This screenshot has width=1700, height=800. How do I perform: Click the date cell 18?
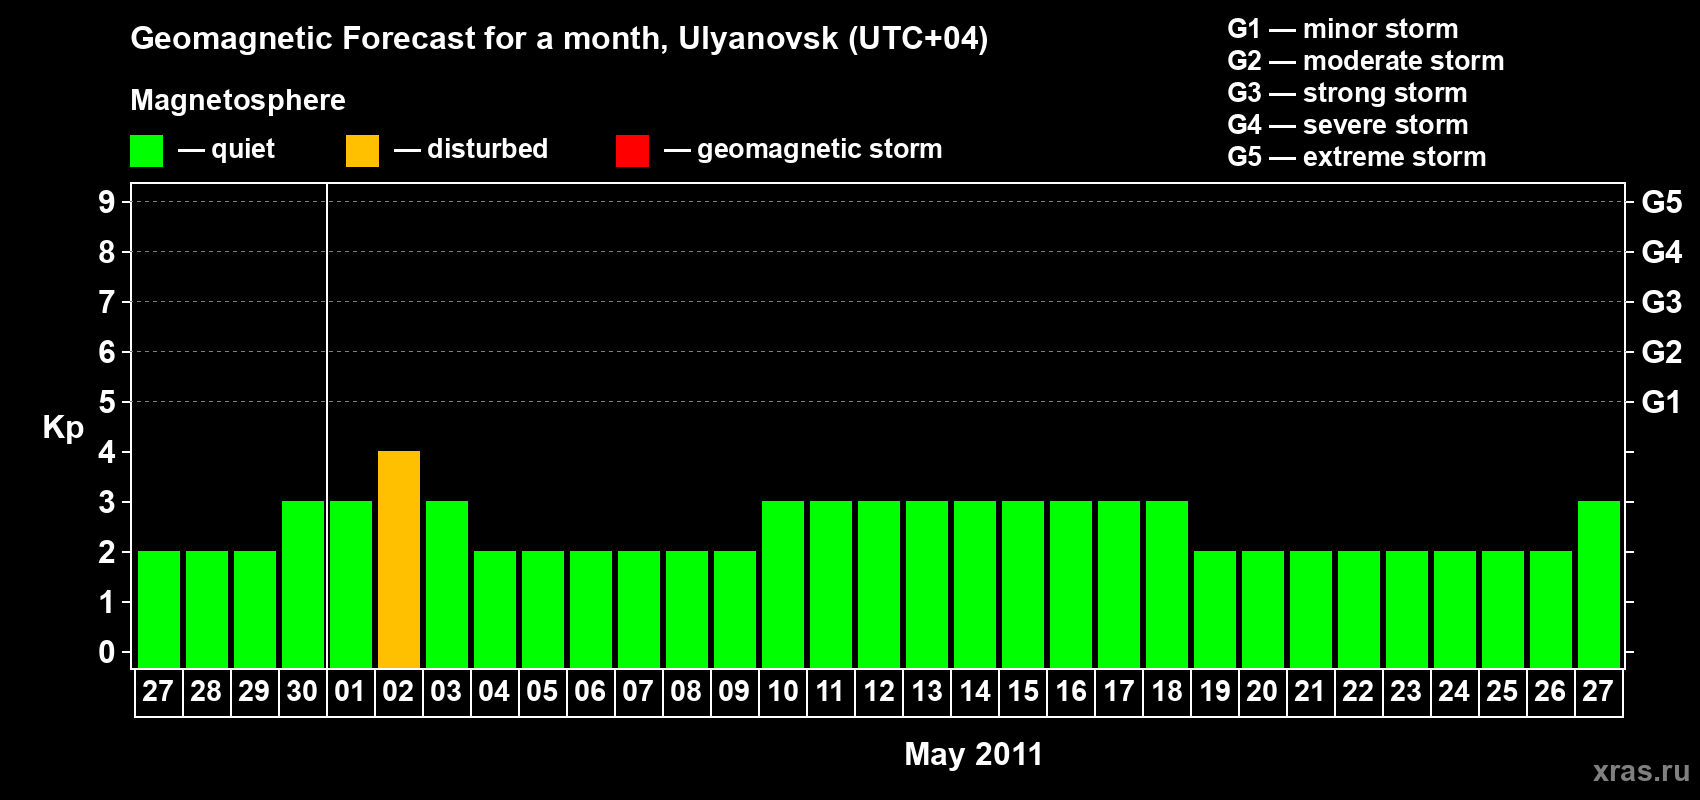point(1167,692)
